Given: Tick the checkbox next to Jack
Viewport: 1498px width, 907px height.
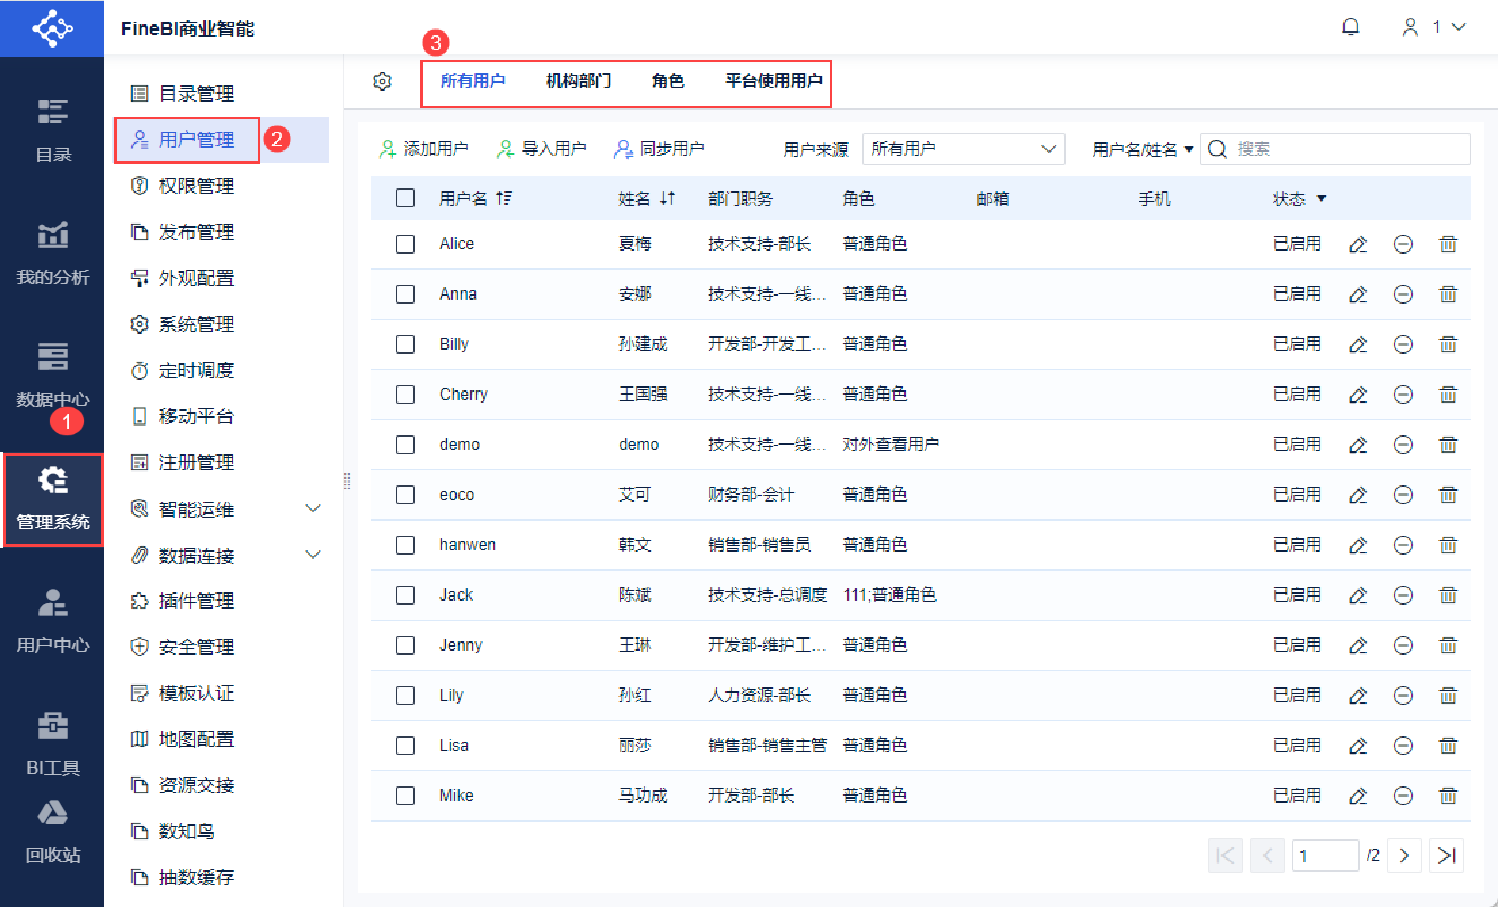Looking at the screenshot, I should tap(405, 595).
